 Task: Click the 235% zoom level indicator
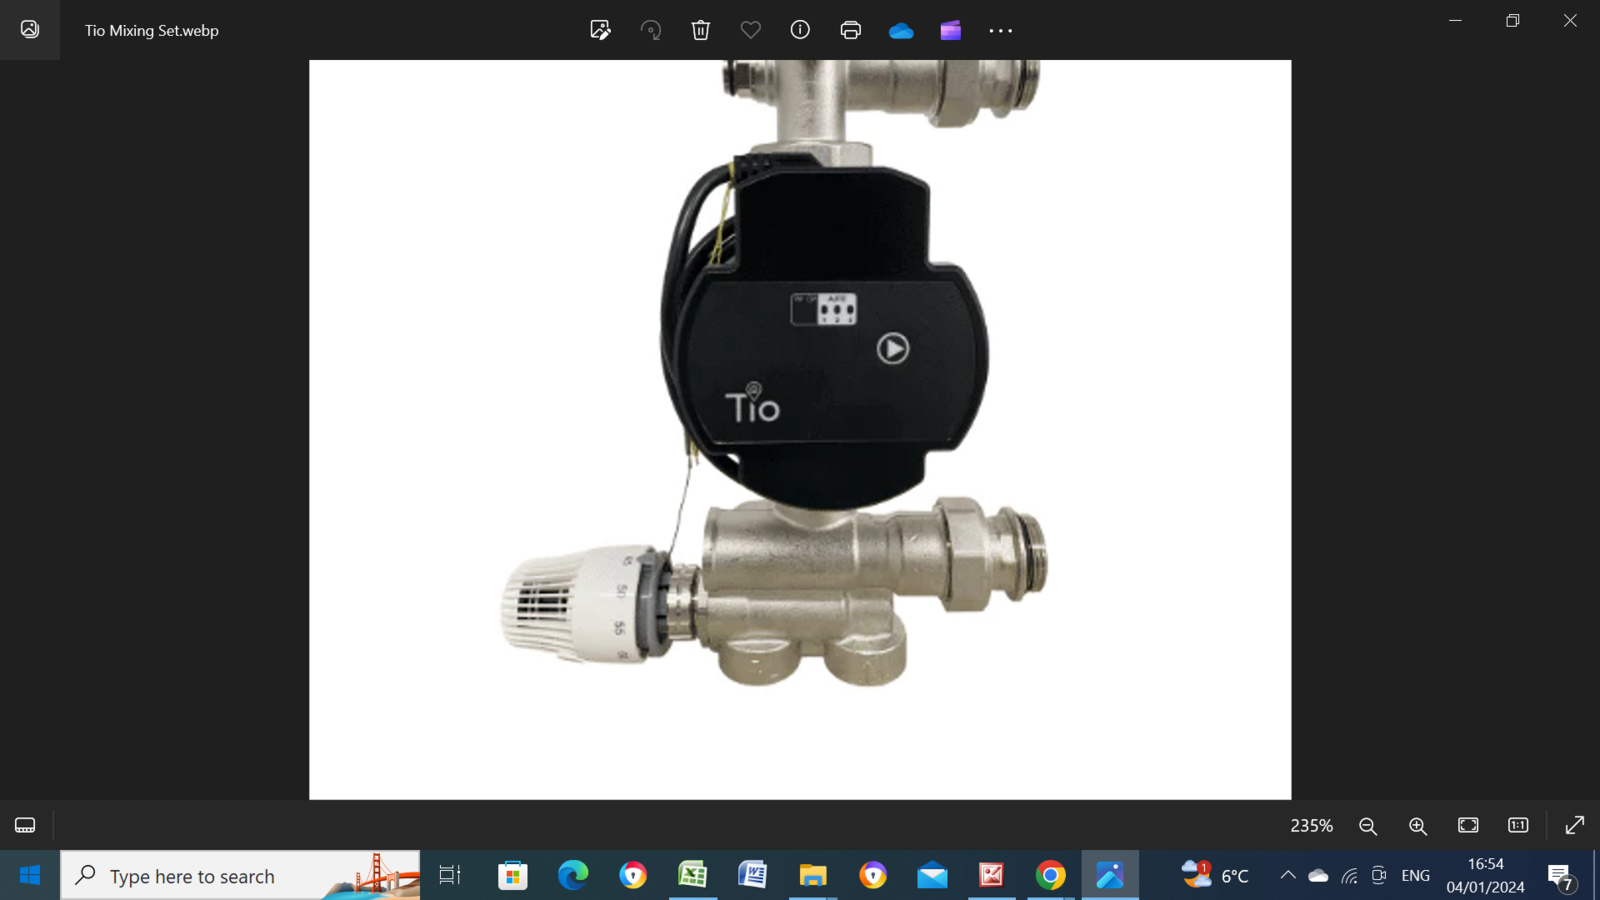pyautogui.click(x=1311, y=825)
